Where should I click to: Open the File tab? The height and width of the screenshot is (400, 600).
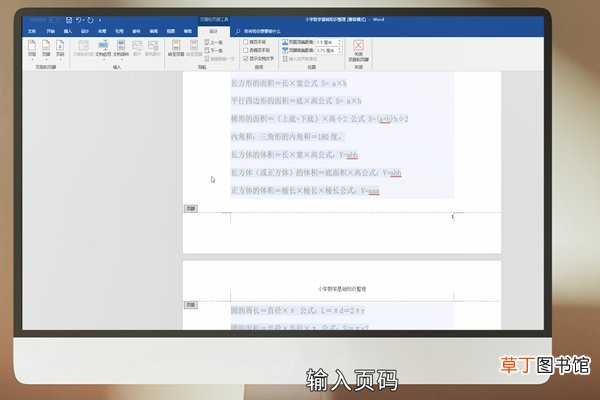tap(32, 31)
